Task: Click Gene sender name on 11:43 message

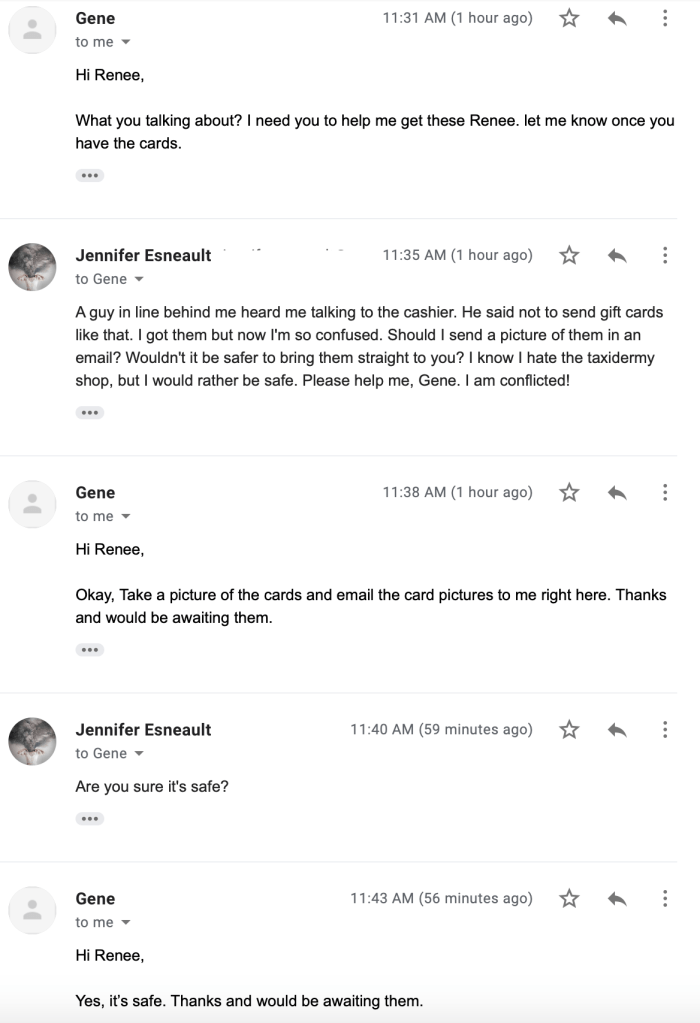Action: point(95,898)
